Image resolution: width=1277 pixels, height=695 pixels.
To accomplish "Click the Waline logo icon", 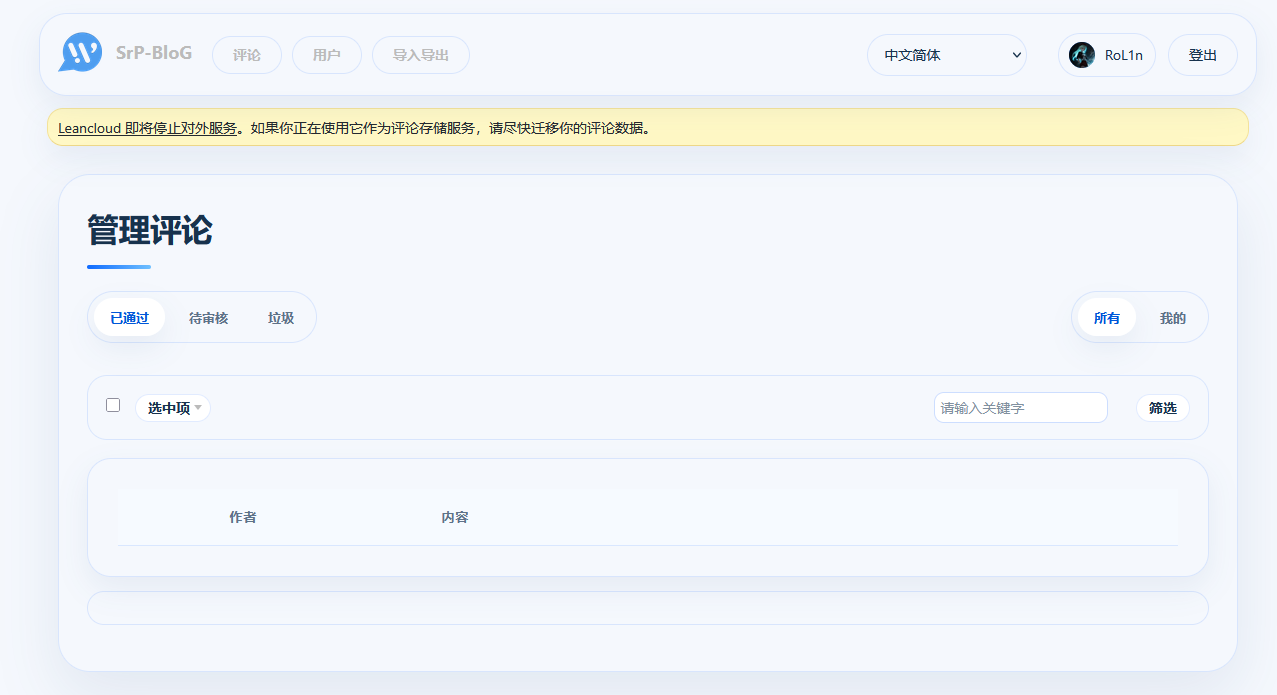I will pyautogui.click(x=81, y=52).
